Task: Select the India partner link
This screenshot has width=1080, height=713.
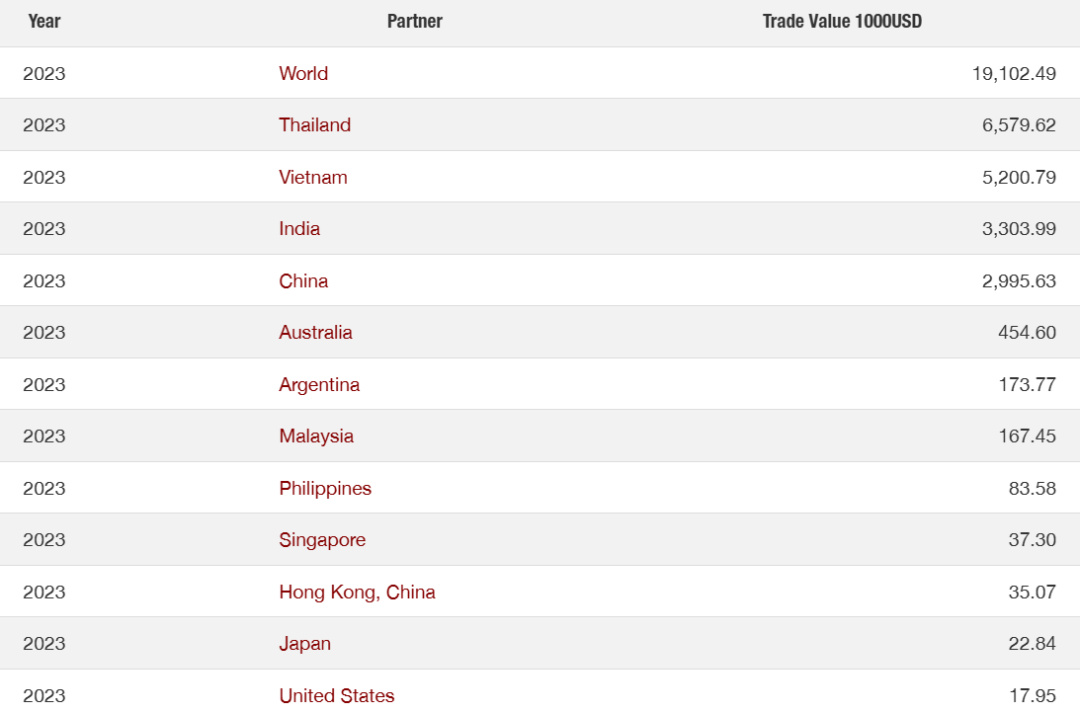Action: click(x=299, y=229)
